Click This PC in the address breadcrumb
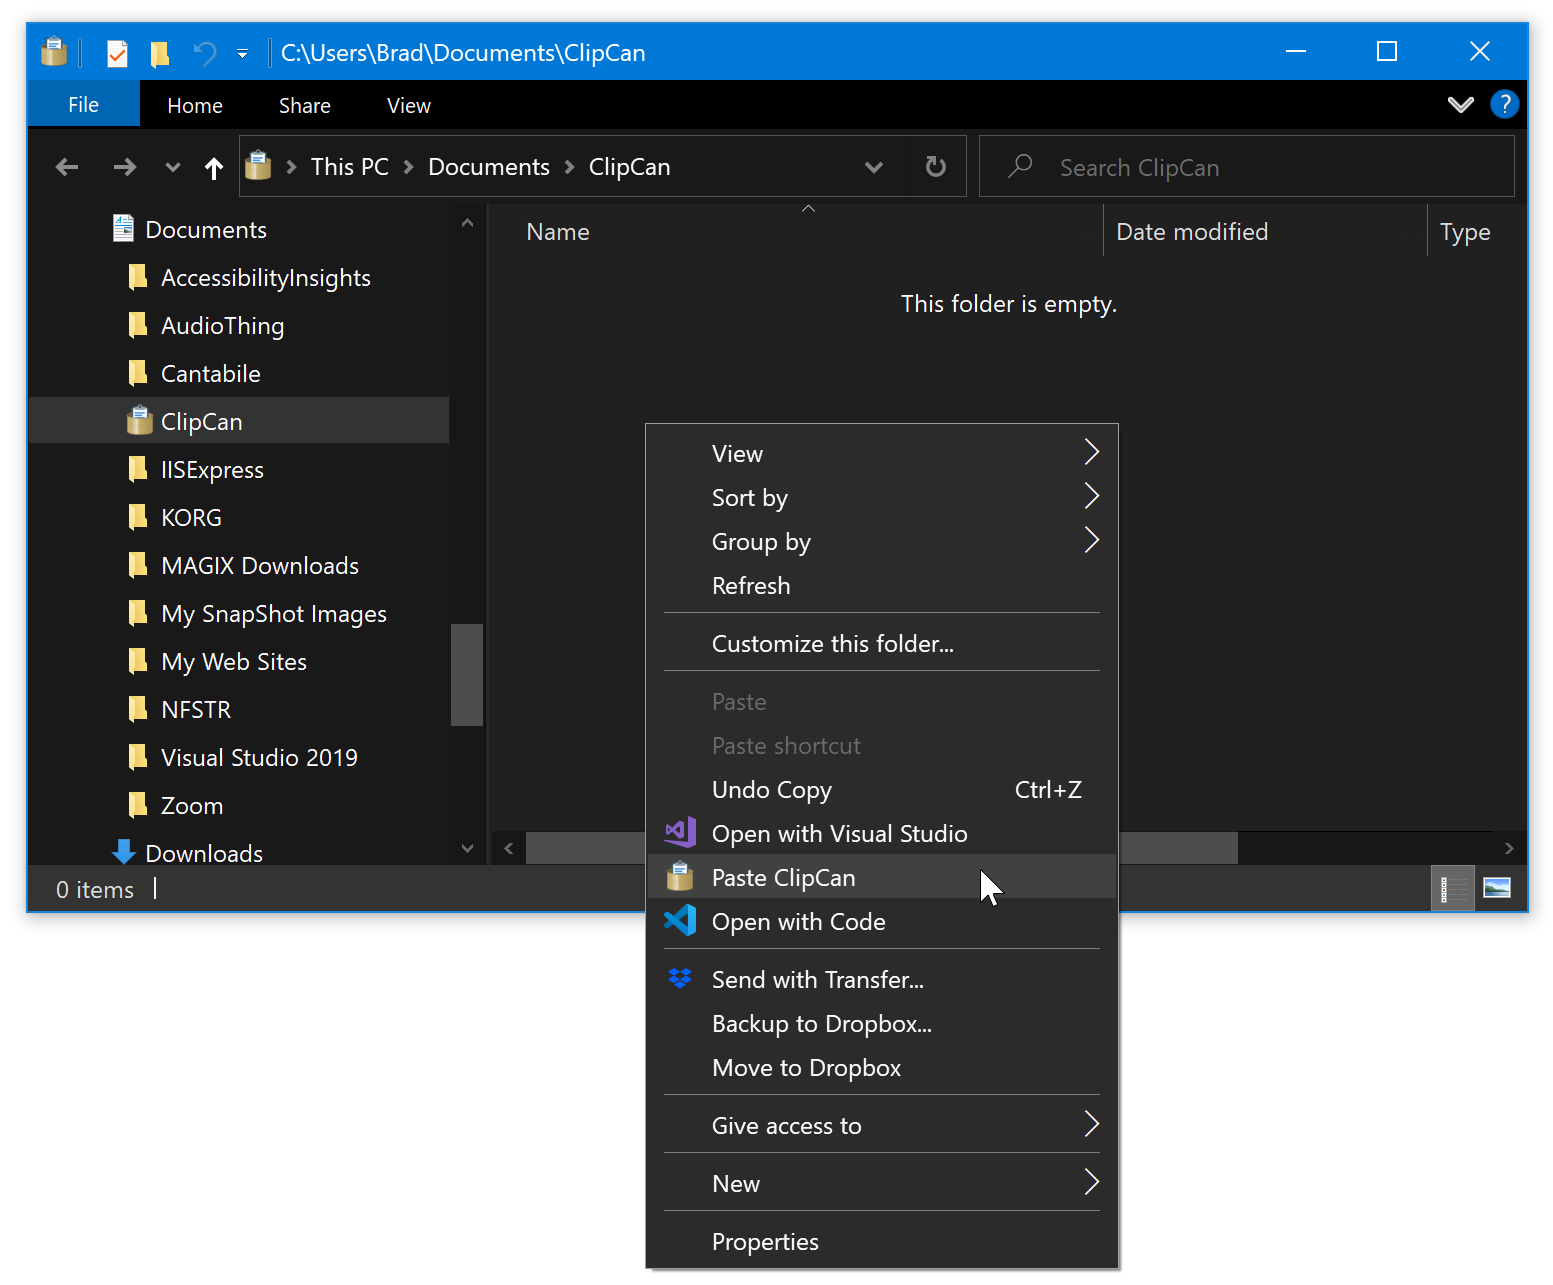This screenshot has width=1553, height=1285. tap(349, 167)
